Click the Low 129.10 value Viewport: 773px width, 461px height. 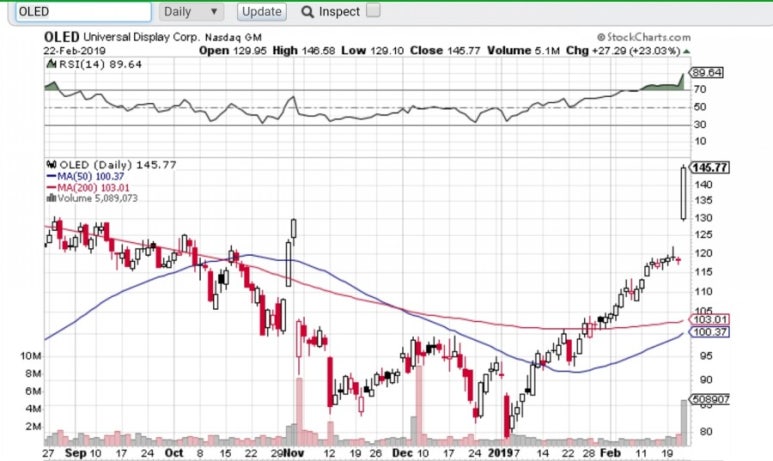[x=372, y=51]
